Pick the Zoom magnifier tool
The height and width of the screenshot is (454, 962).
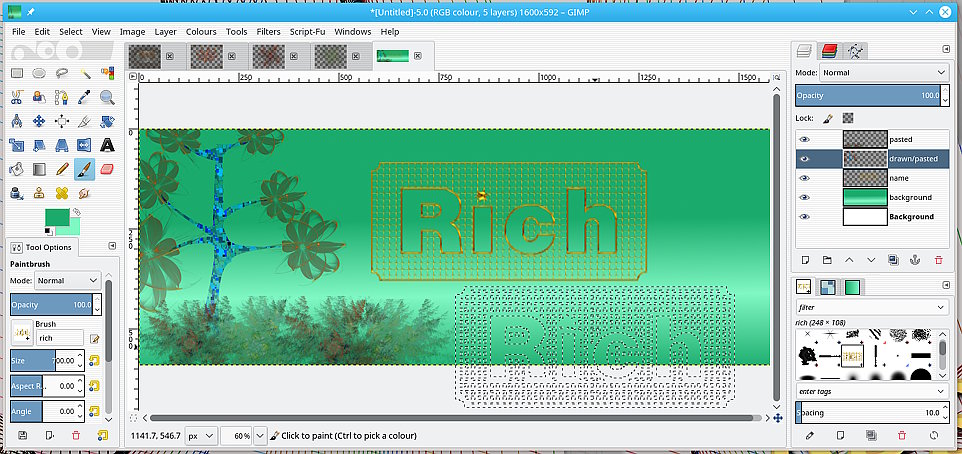tap(107, 96)
